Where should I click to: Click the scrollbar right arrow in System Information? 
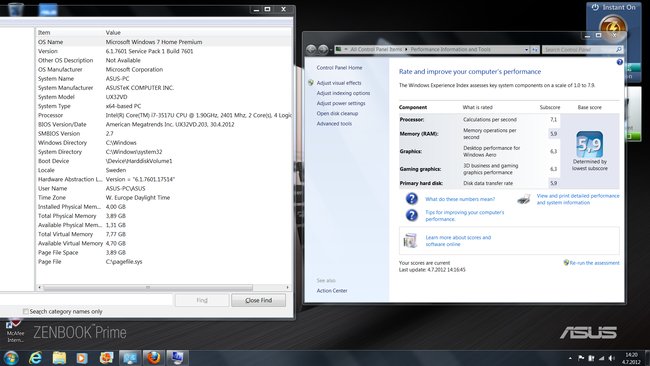click(x=288, y=287)
